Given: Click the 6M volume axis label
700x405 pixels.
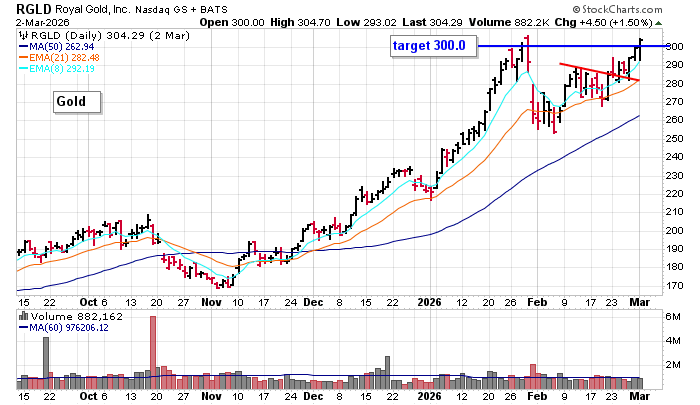Looking at the screenshot, I should 674,318.
